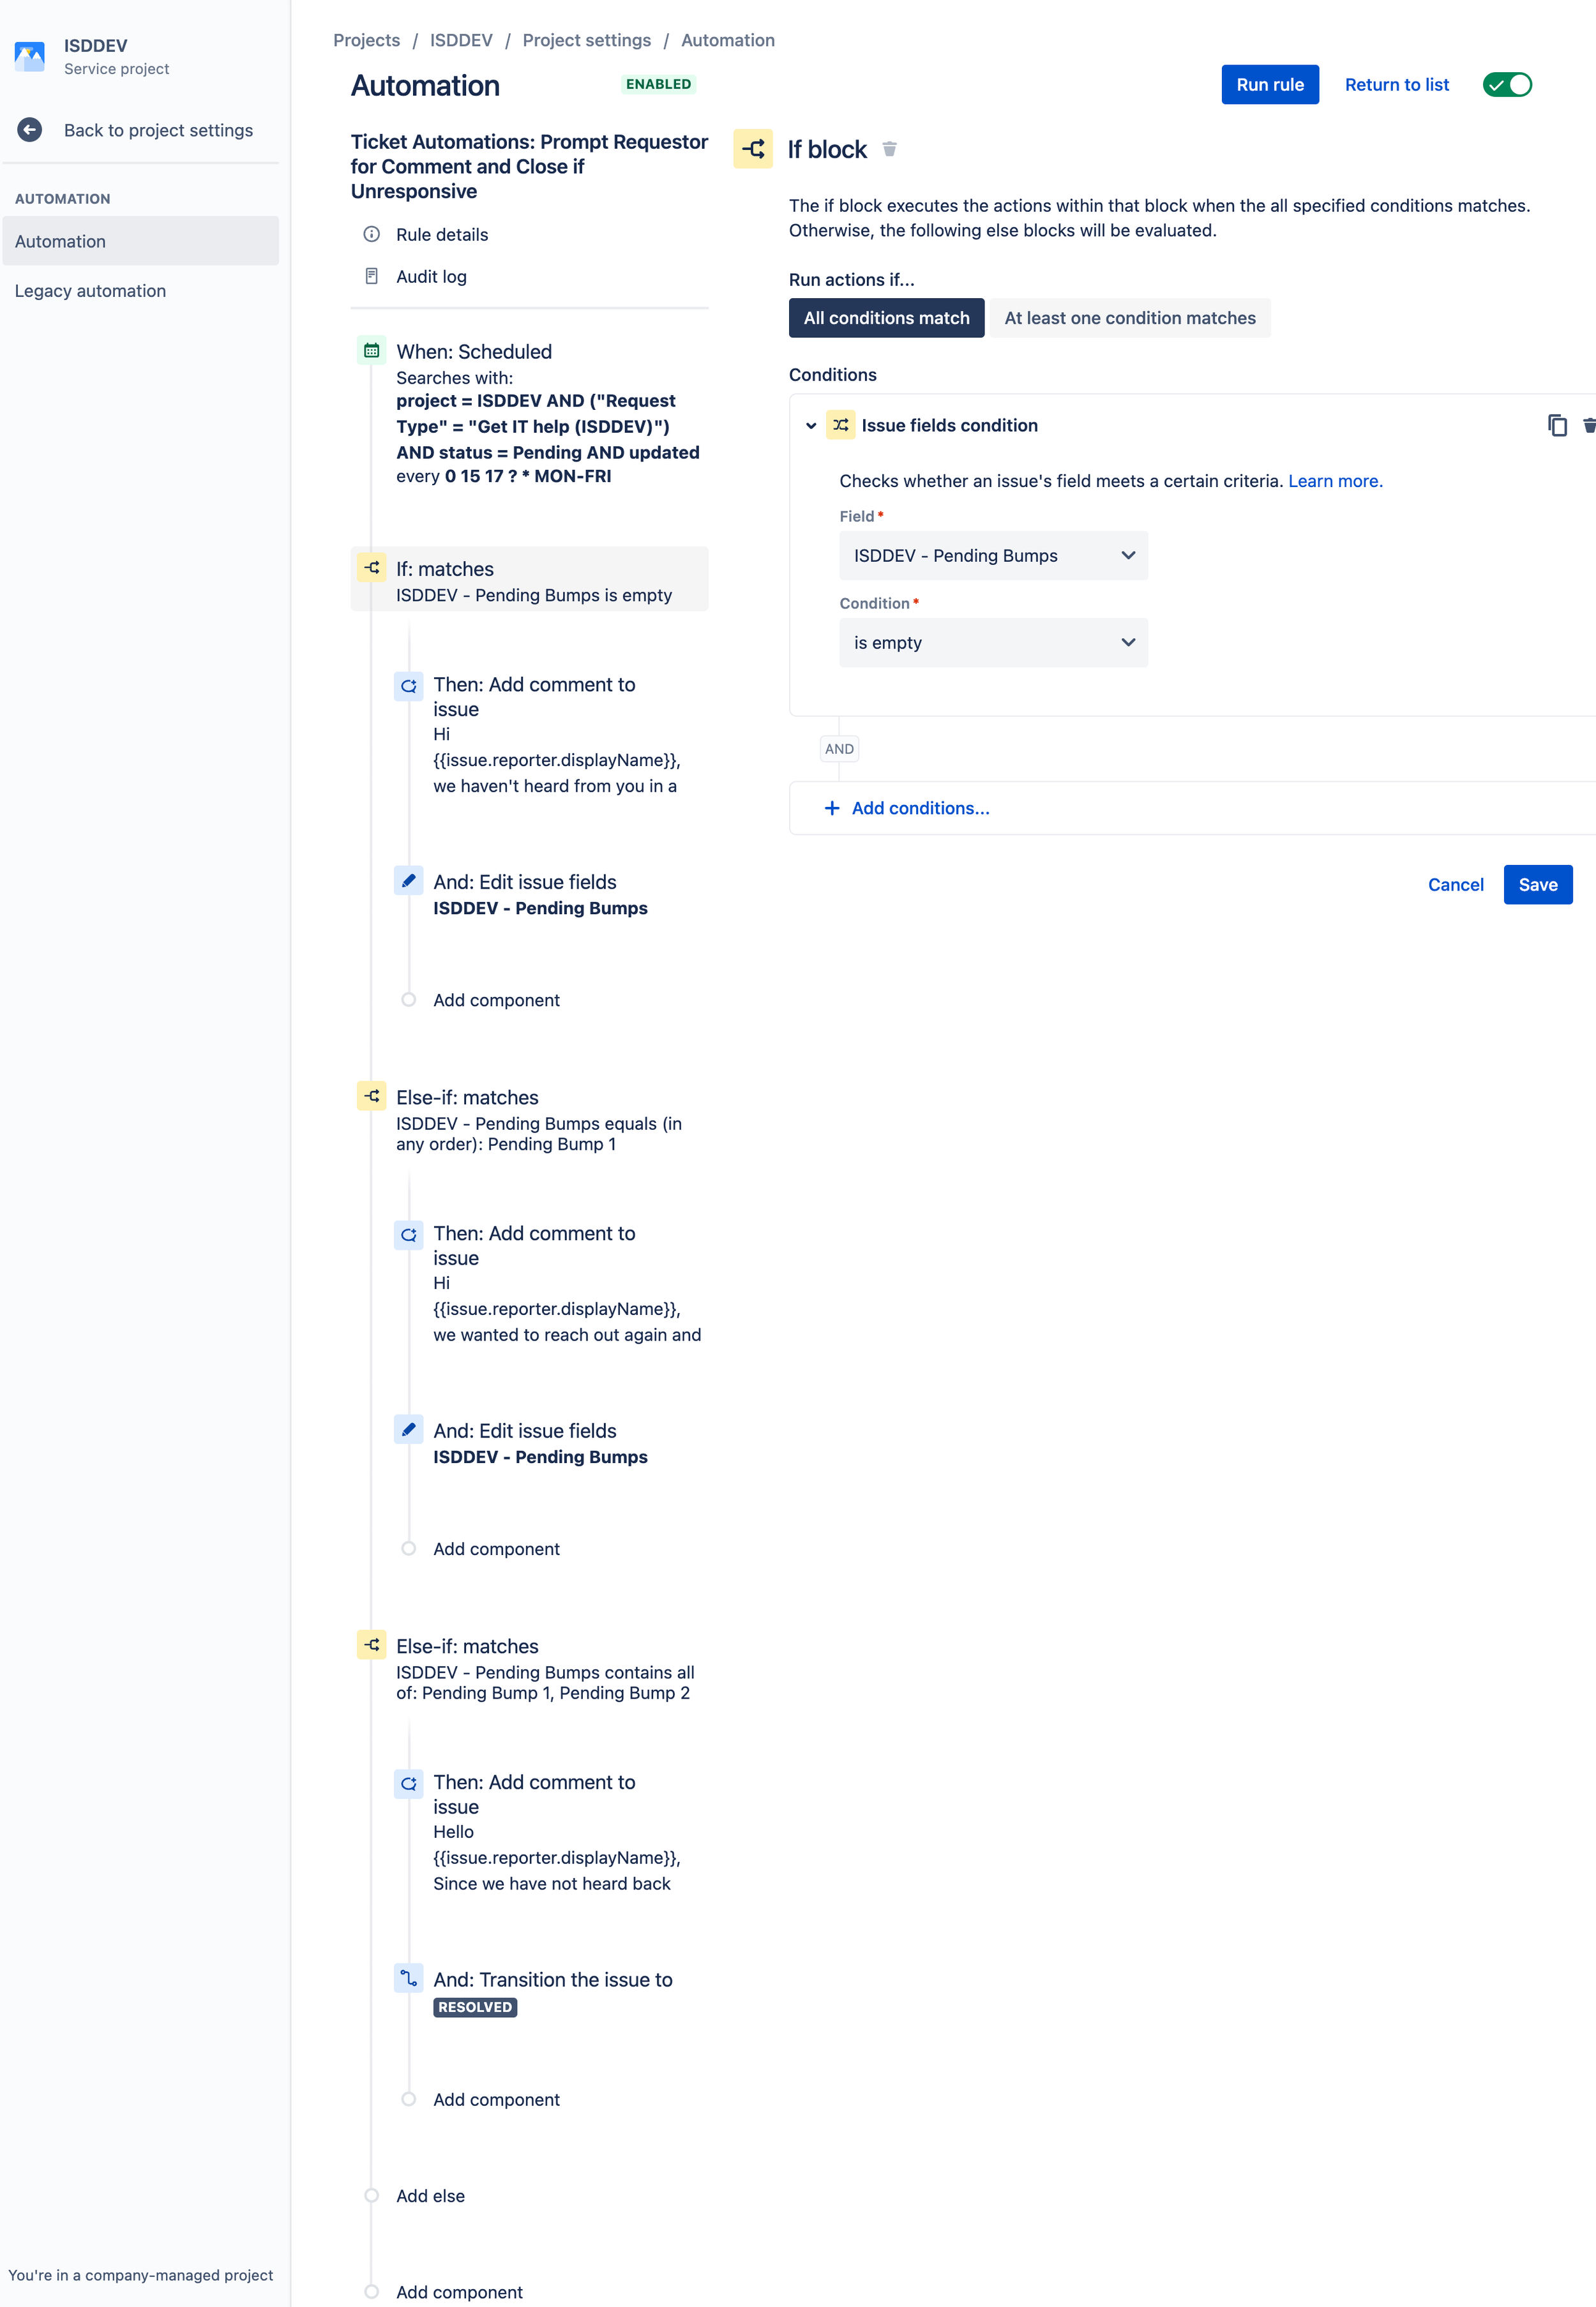This screenshot has width=1596, height=2307.
Task: Click the first Edit issue fields pencil icon
Action: coord(408,881)
